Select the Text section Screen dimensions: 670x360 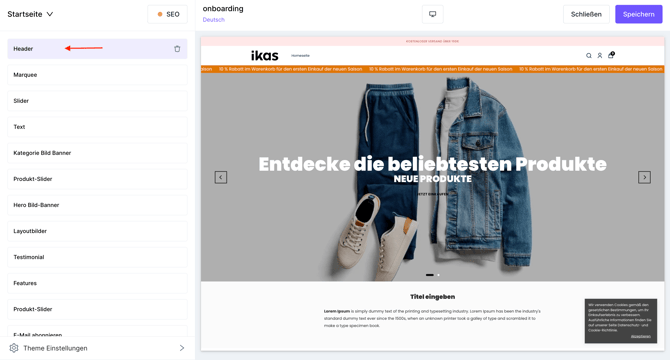tap(97, 127)
